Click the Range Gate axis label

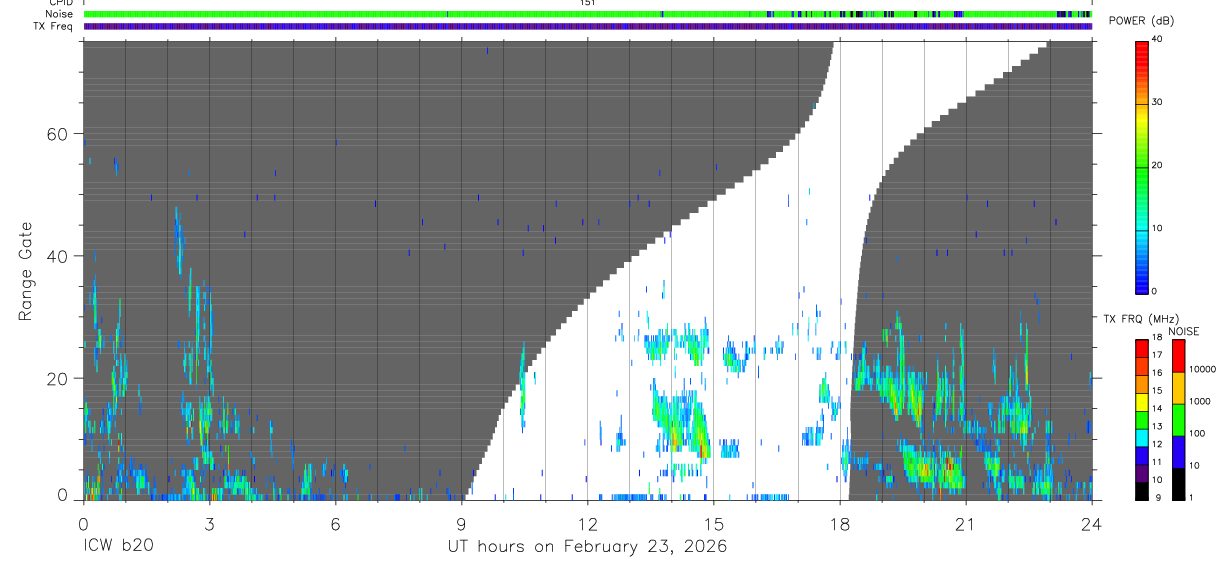[x=26, y=271]
